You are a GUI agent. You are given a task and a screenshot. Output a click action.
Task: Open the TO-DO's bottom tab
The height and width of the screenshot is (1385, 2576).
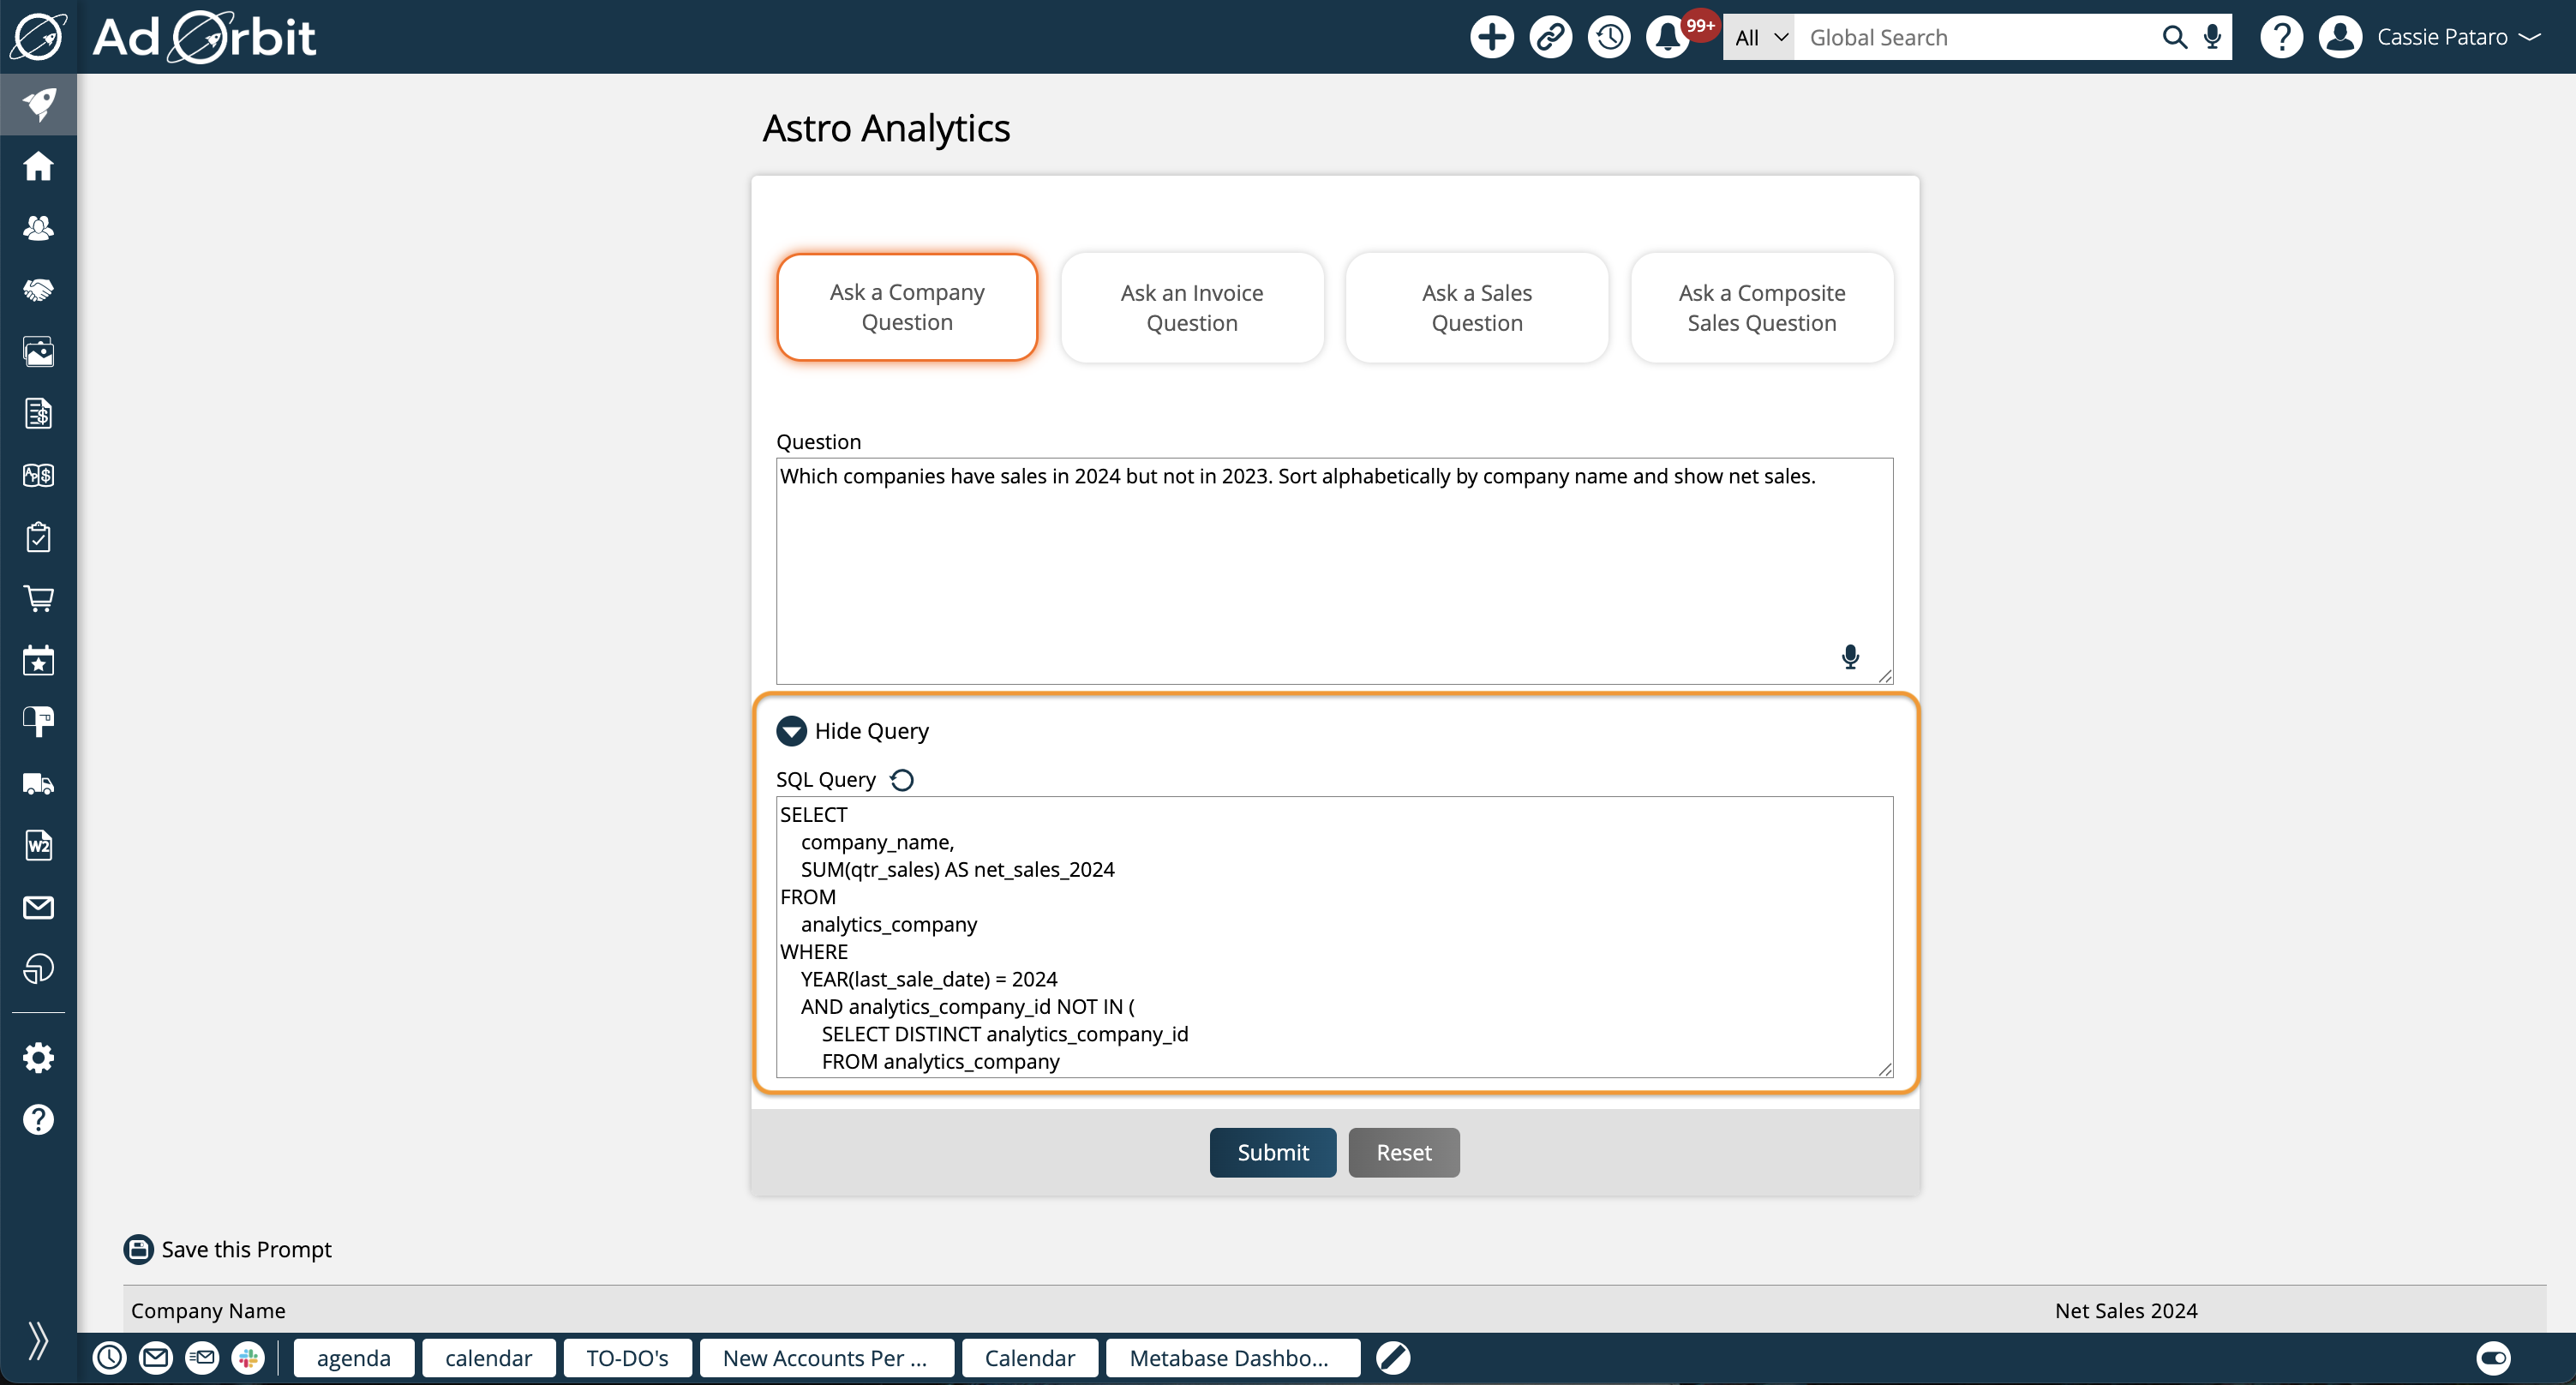click(x=627, y=1358)
